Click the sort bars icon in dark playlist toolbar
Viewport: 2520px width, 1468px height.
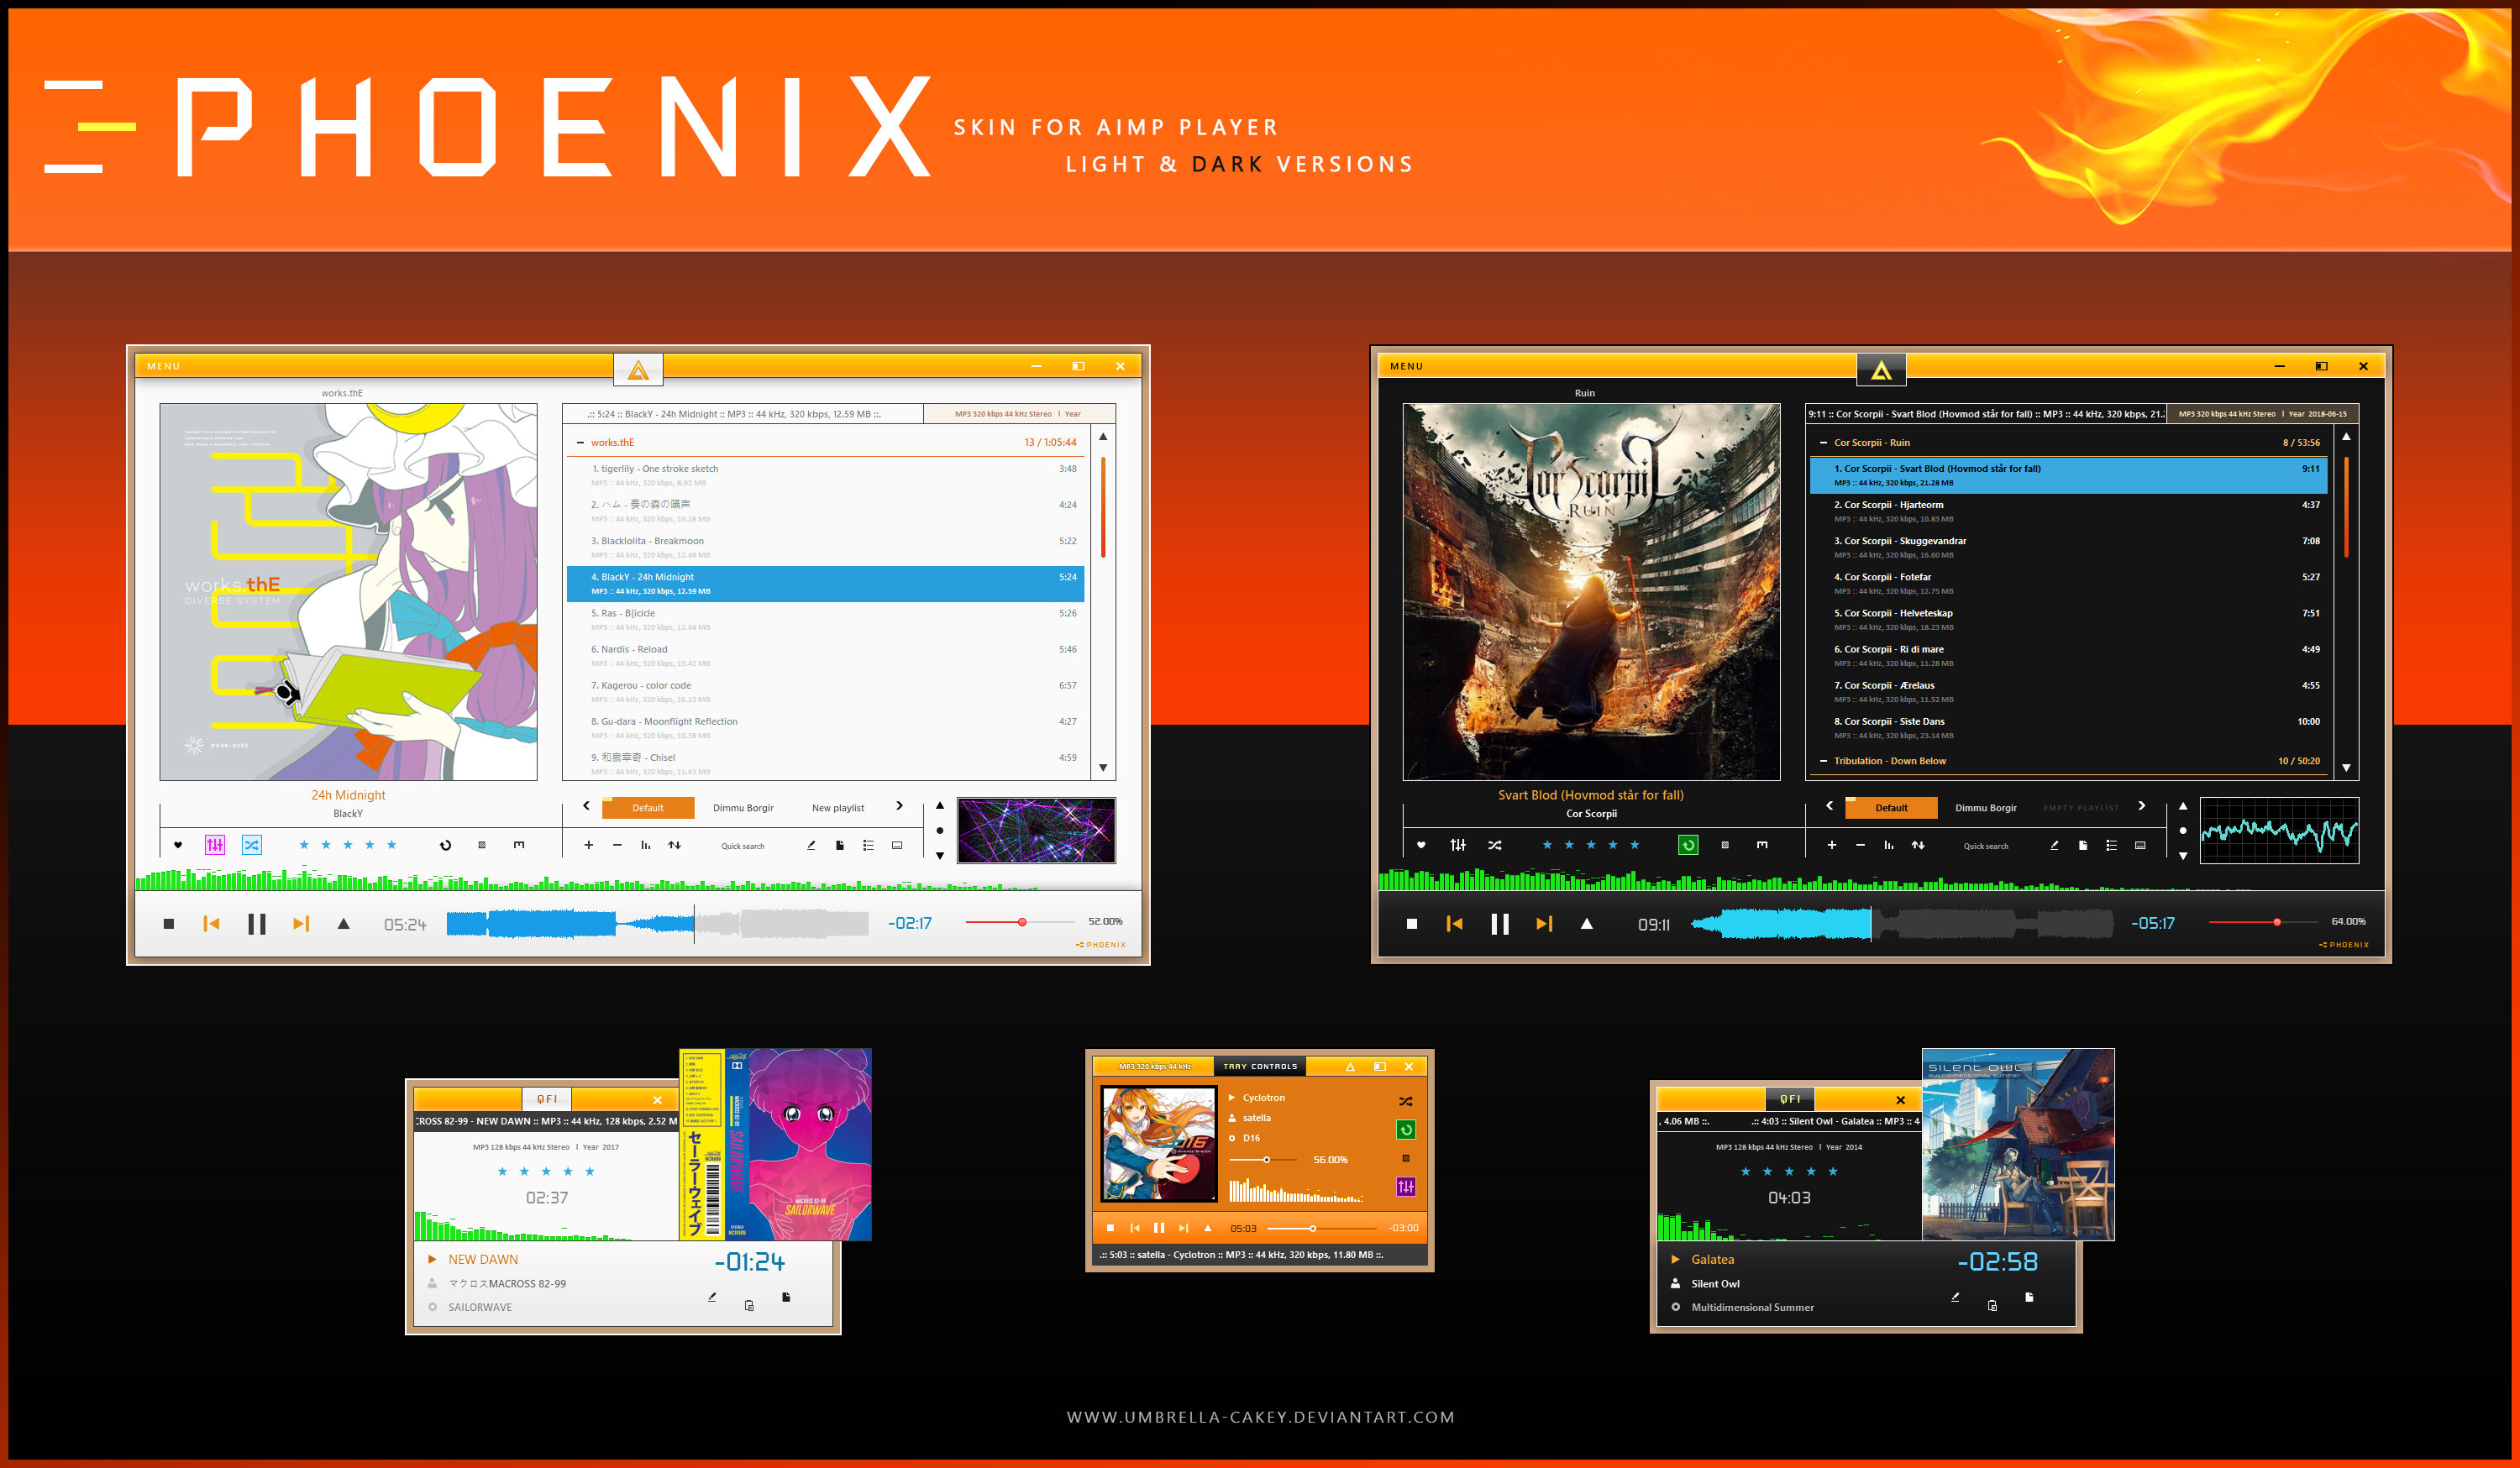[x=1889, y=846]
